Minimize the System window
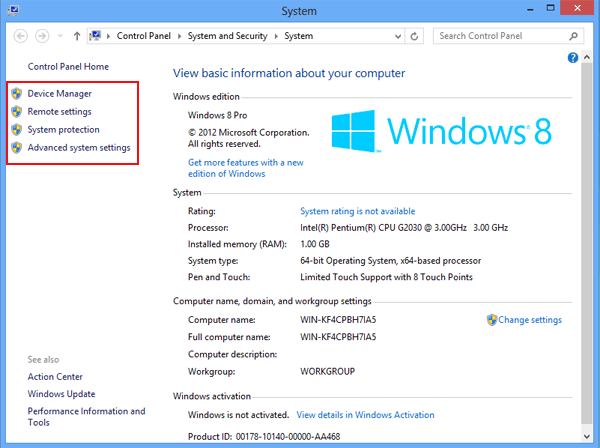This screenshot has width=600, height=448. (x=530, y=8)
